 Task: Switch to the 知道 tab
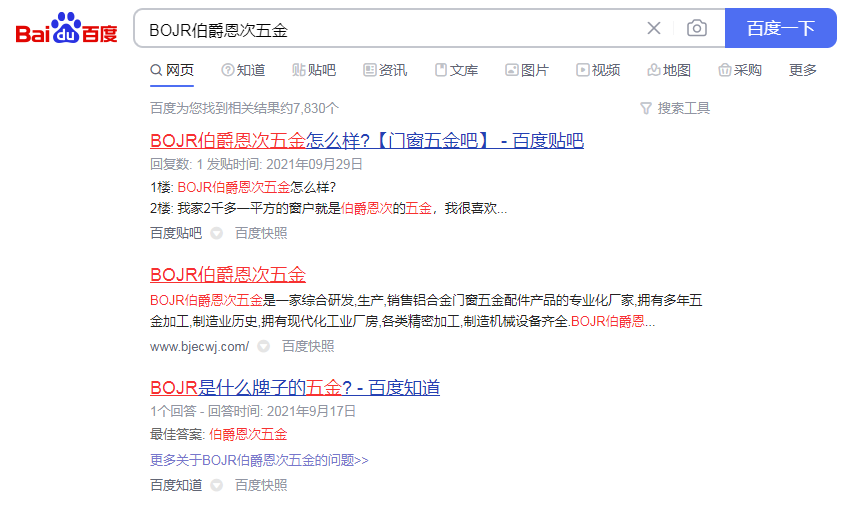(x=243, y=70)
